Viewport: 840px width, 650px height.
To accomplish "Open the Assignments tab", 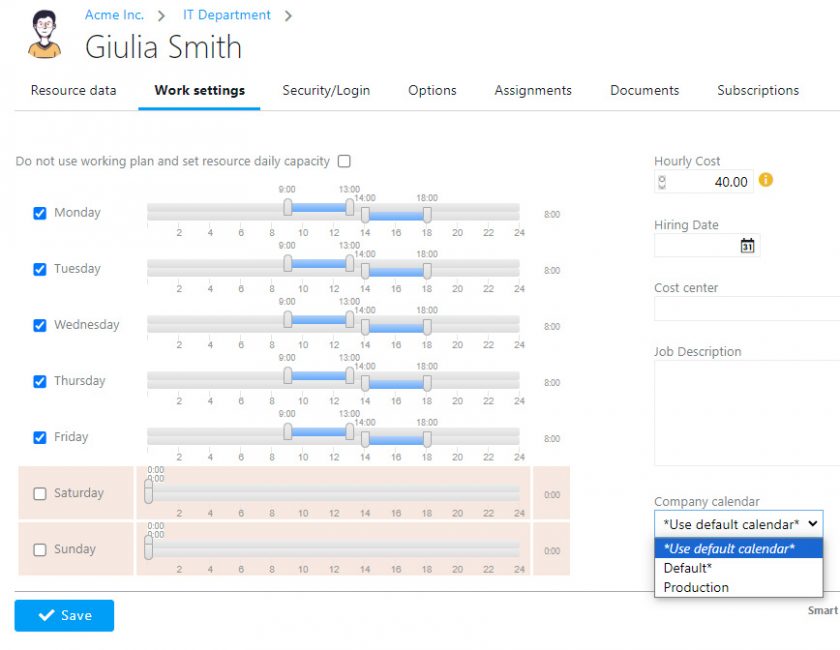I will tap(532, 90).
